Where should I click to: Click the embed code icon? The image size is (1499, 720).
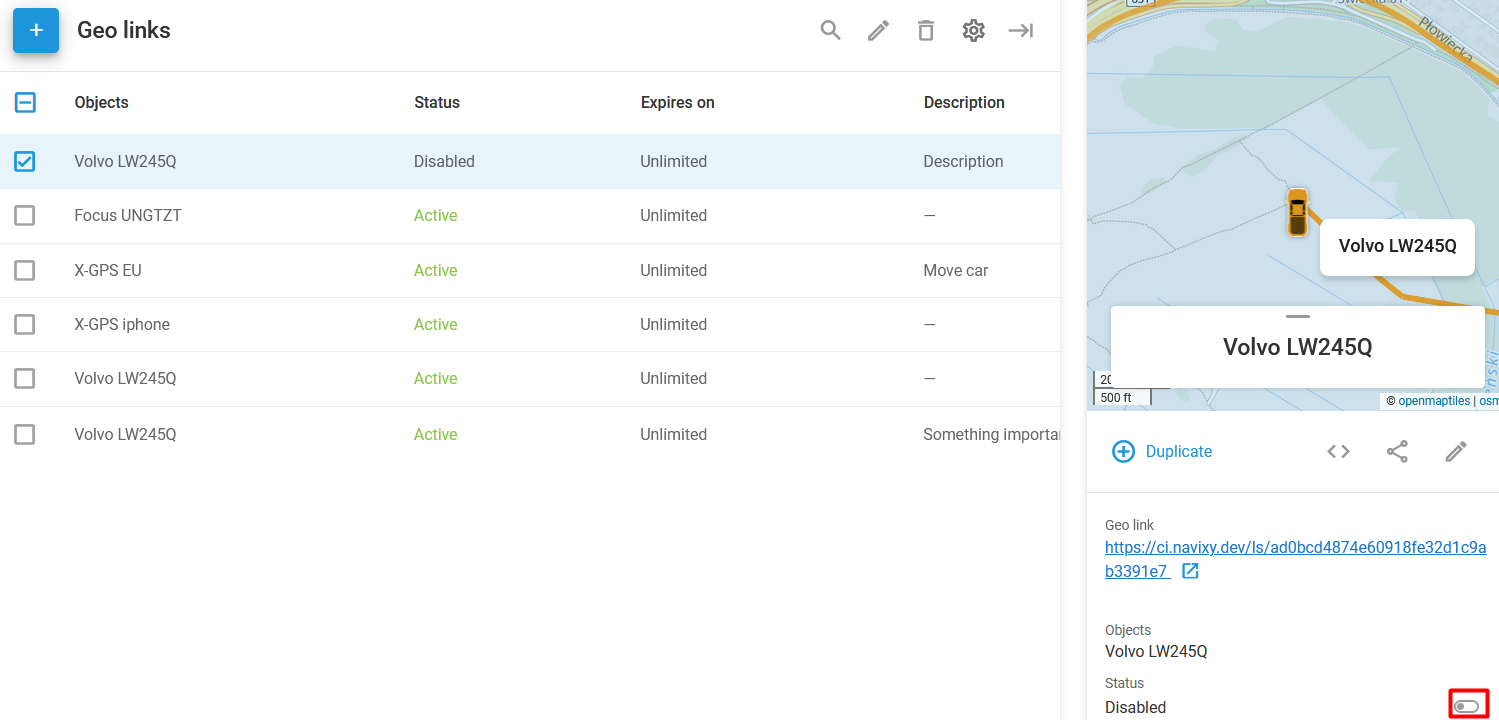(x=1338, y=452)
